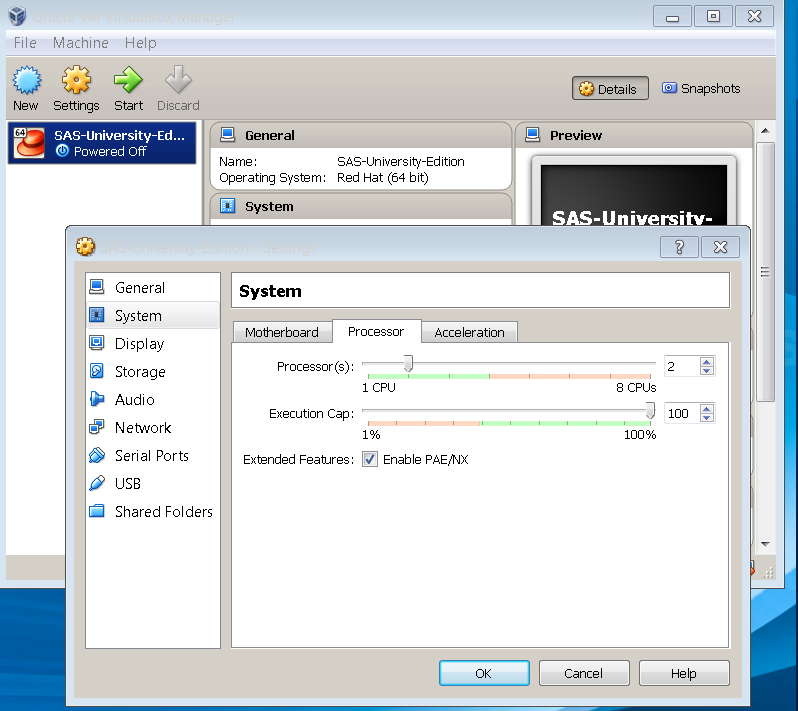Click the question mark help button in the Settings title bar

(679, 247)
